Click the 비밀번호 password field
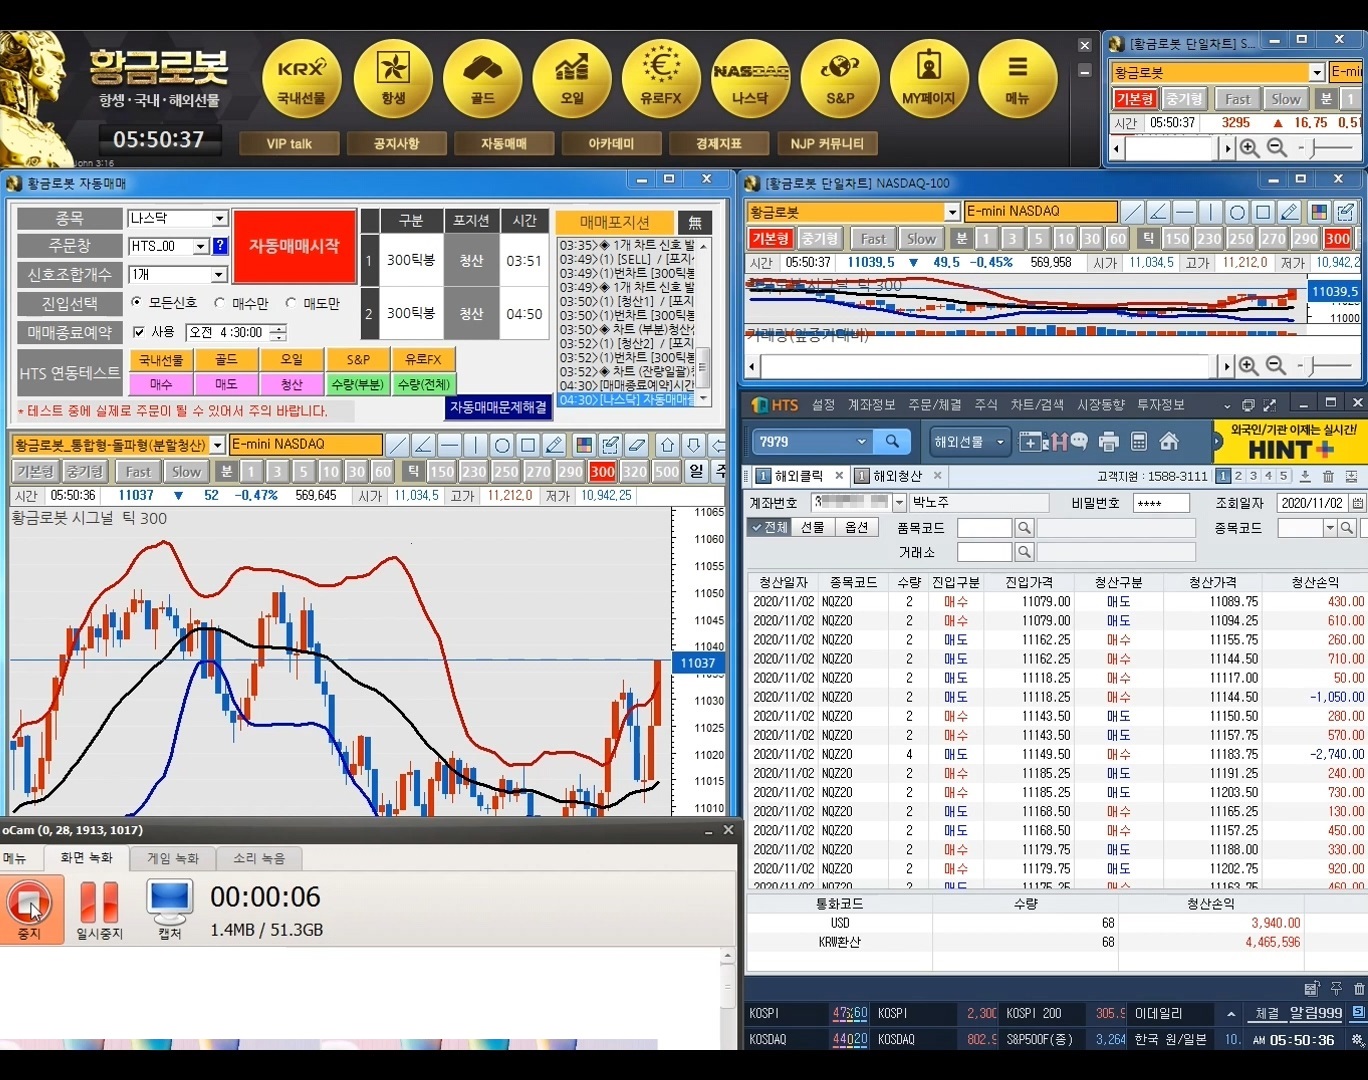The width and height of the screenshot is (1368, 1080). click(x=1161, y=503)
